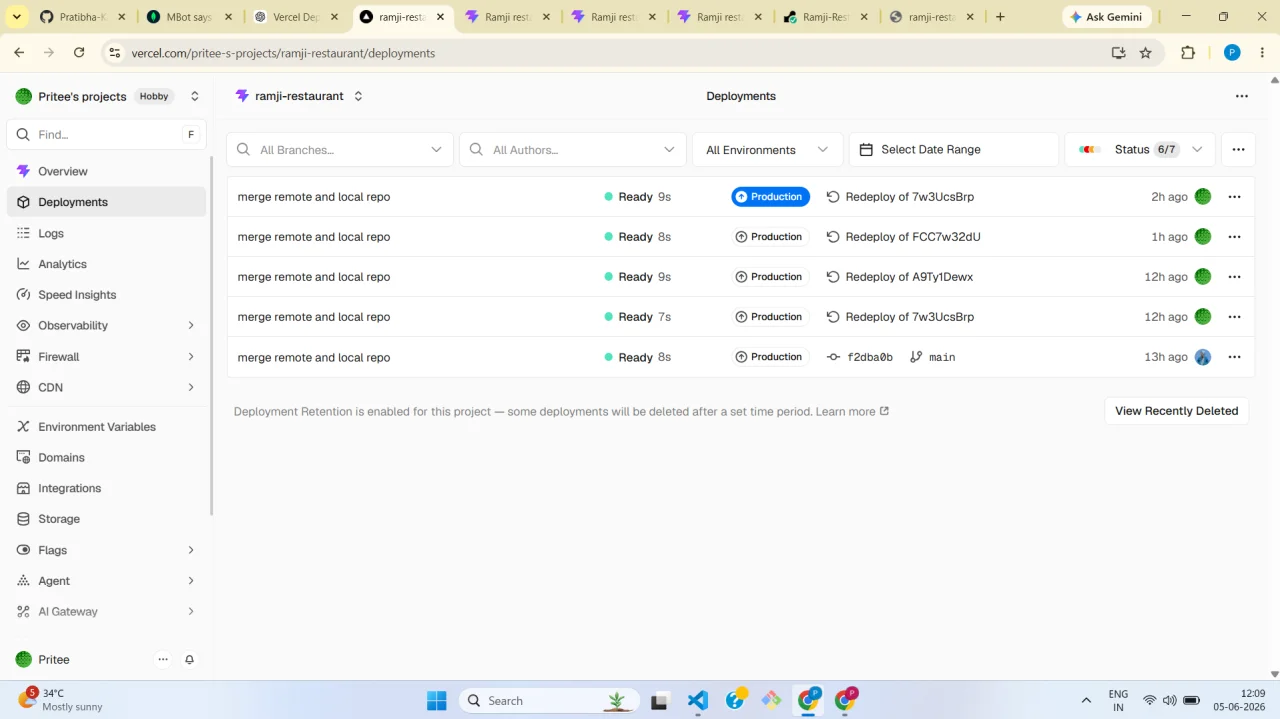The image size is (1280, 719).
Task: Open a new browser tab with plus
Action: pos(1000,17)
